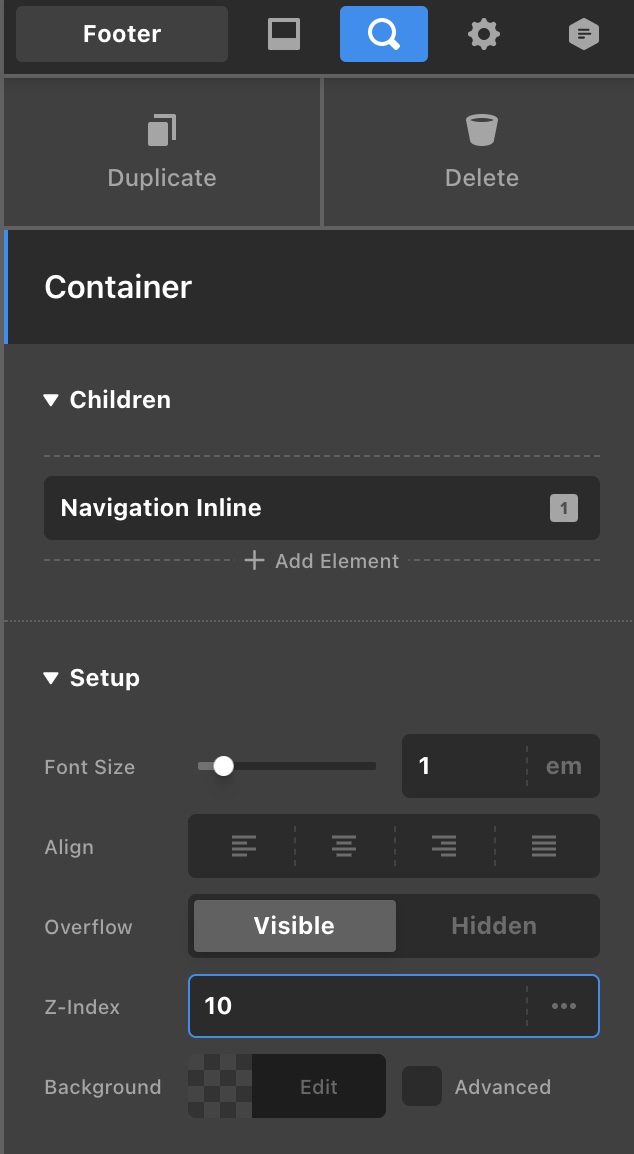
Task: Open the Font Size em unit selector
Action: point(563,767)
